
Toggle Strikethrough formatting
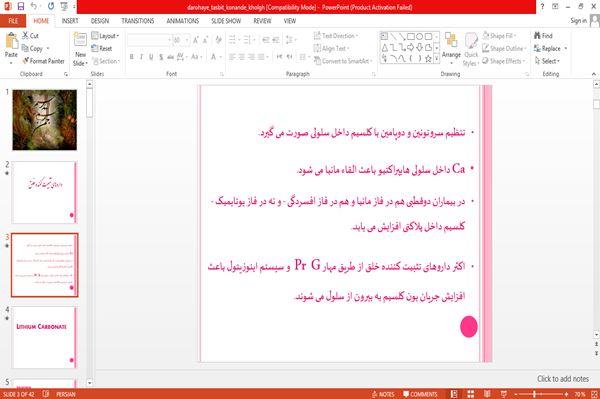tap(170, 57)
